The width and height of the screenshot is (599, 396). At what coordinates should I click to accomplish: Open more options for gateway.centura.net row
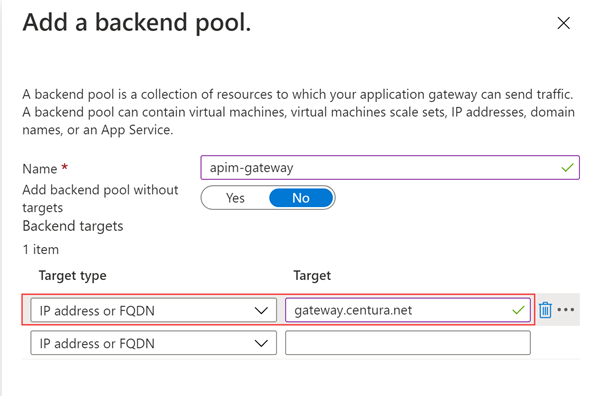(566, 310)
